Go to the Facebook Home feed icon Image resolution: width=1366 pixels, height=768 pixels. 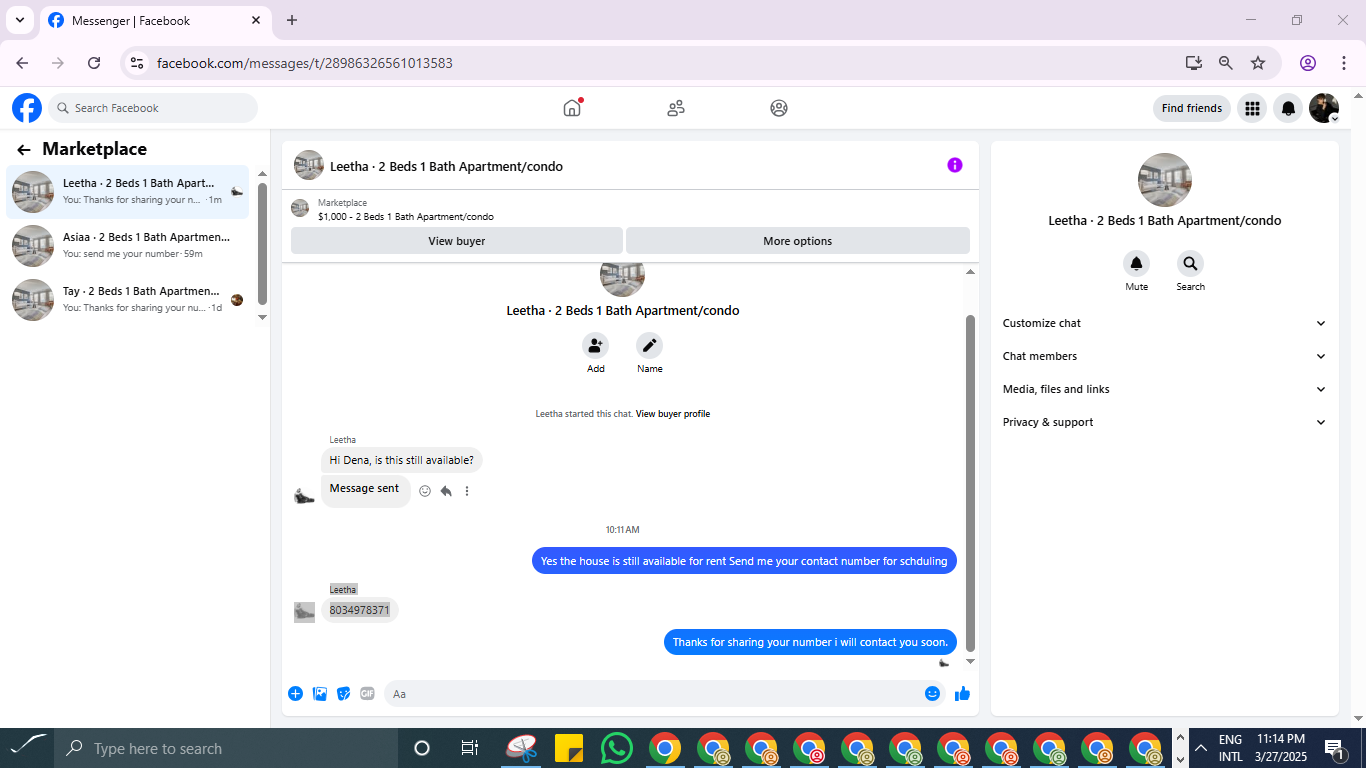tap(572, 108)
